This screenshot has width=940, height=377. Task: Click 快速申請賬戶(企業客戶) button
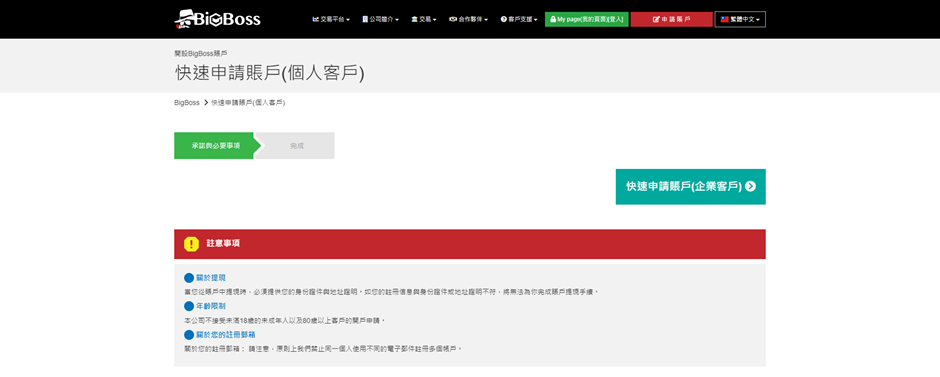pyautogui.click(x=691, y=186)
